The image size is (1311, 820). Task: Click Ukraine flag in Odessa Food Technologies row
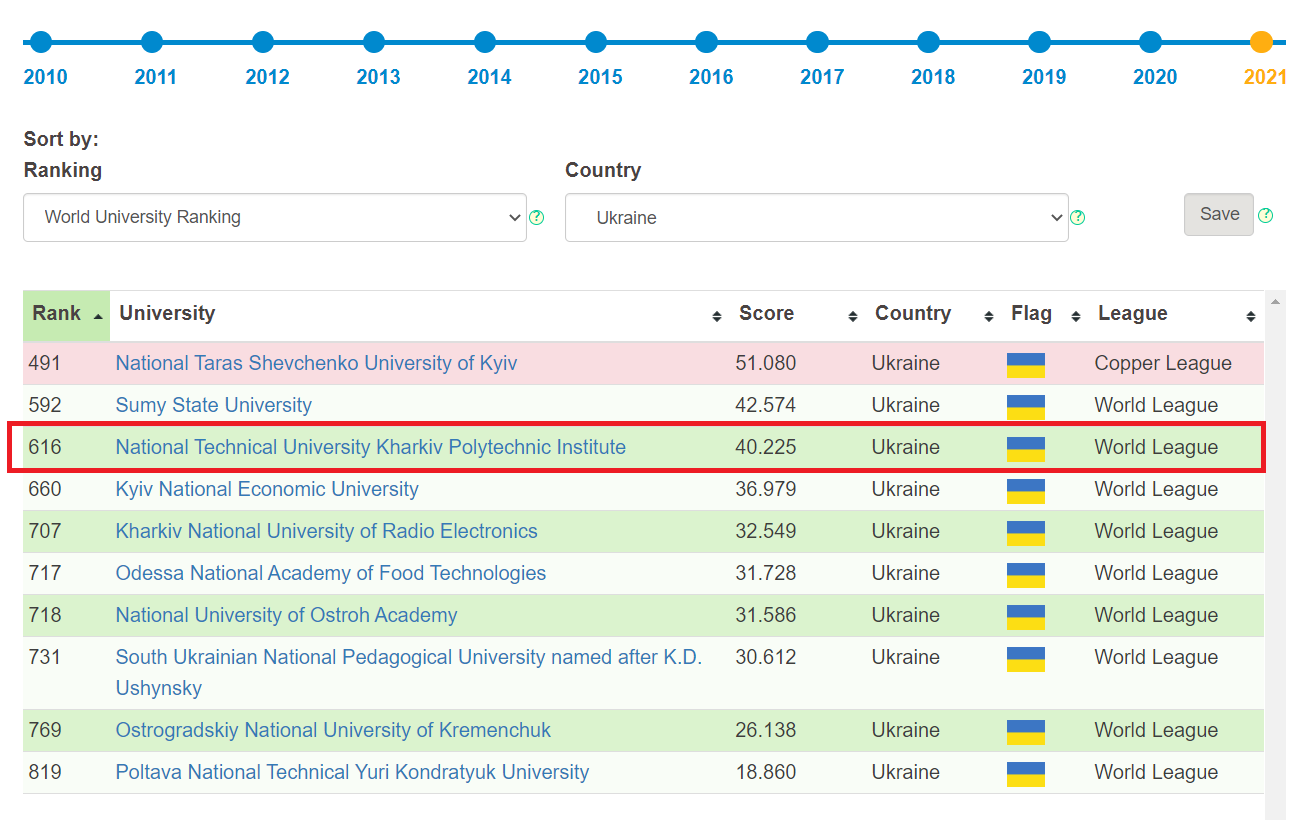click(1026, 575)
